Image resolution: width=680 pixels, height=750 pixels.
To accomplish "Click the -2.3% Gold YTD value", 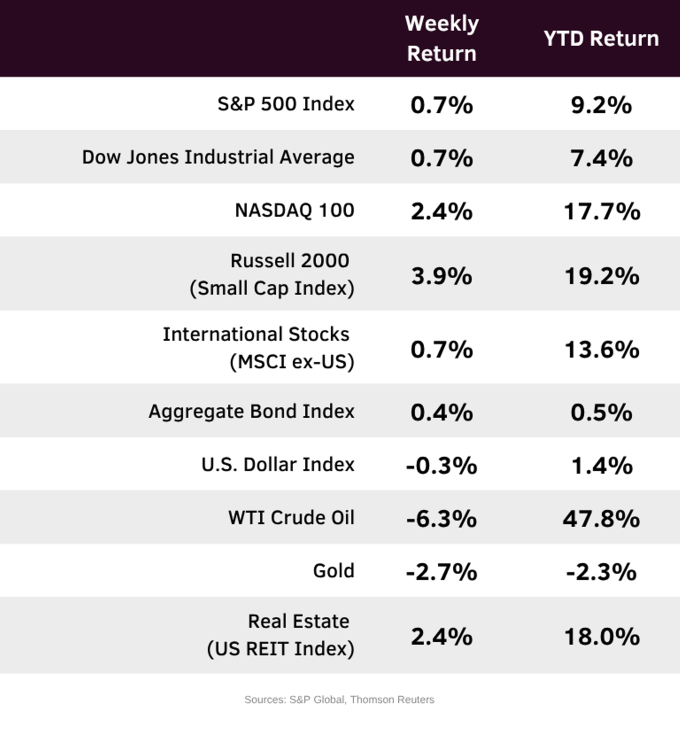I will (x=601, y=572).
